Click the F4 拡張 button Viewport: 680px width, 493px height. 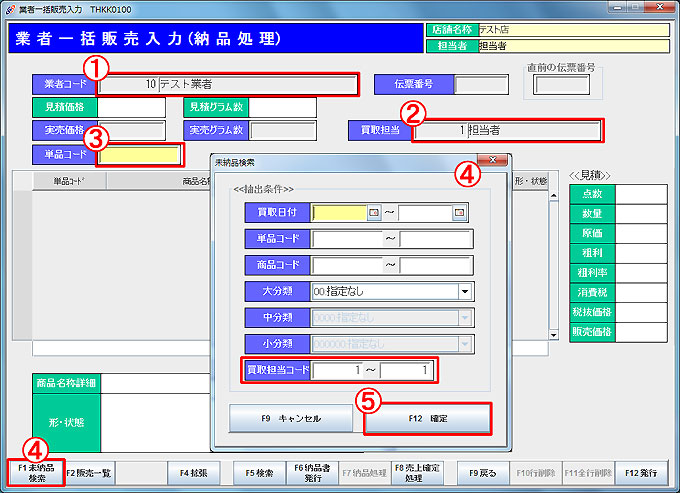(x=194, y=473)
